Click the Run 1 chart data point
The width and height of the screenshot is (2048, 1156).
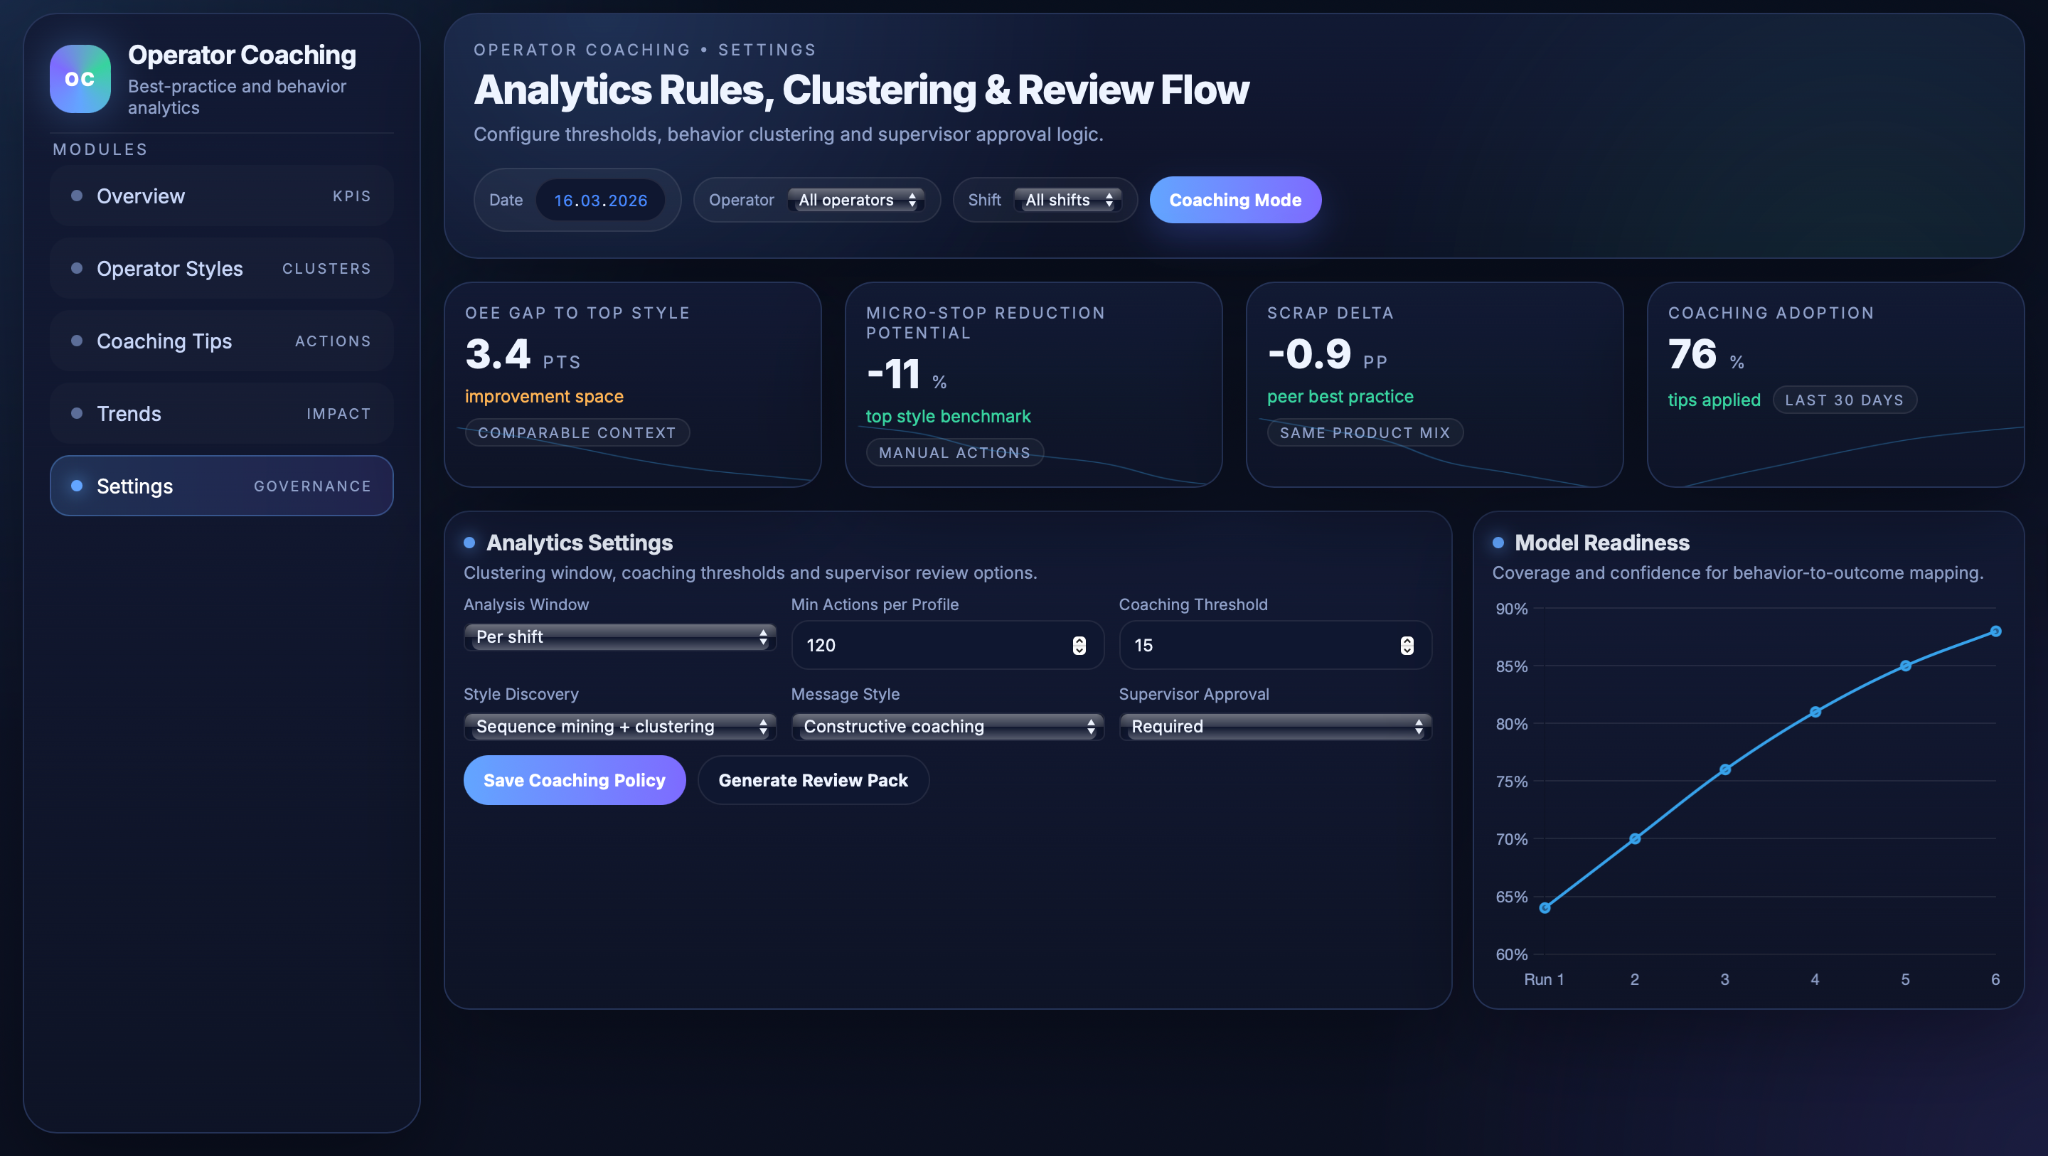[1545, 908]
